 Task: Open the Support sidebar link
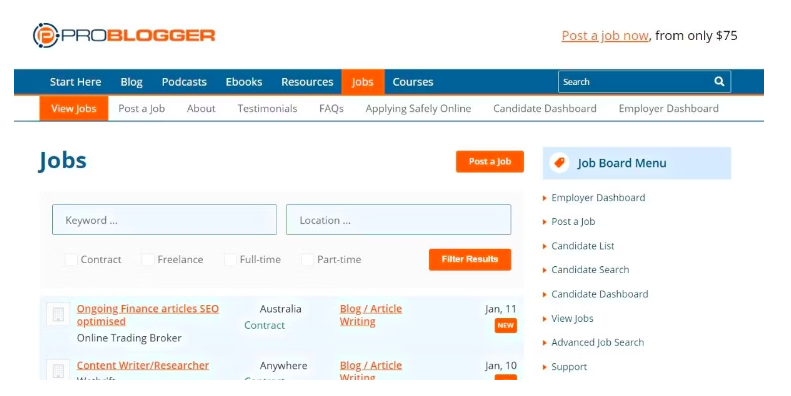click(569, 367)
